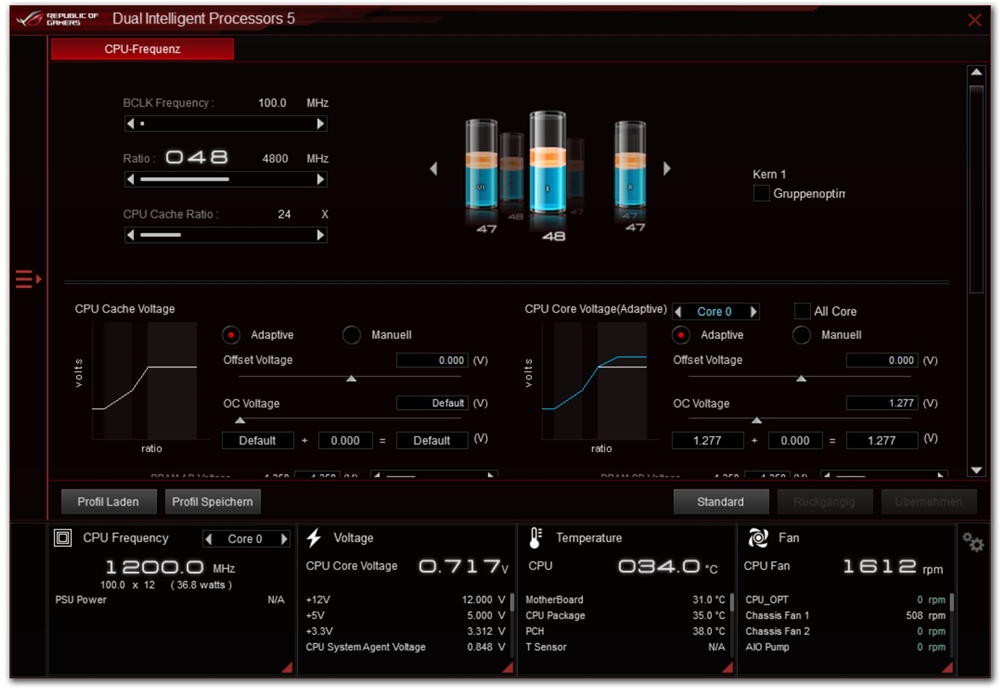Image resolution: width=1000 pixels, height=688 pixels.
Task: Enable the All Core checkbox
Action: (x=802, y=311)
